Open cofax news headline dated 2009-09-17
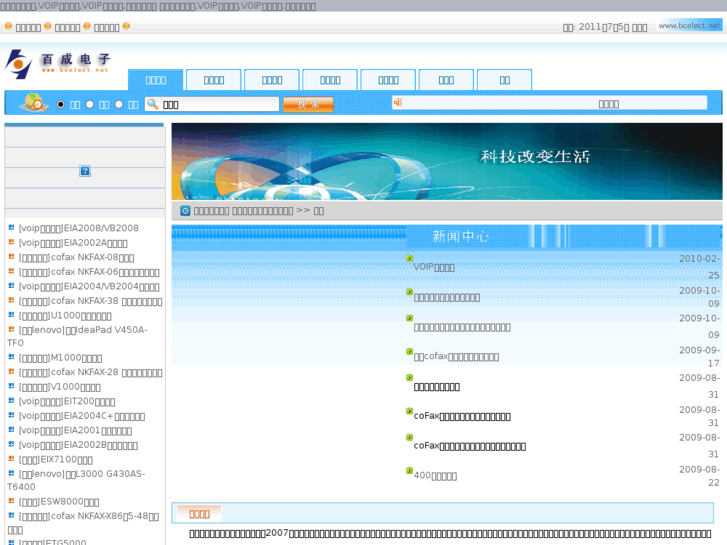The image size is (727, 545). [x=456, y=356]
